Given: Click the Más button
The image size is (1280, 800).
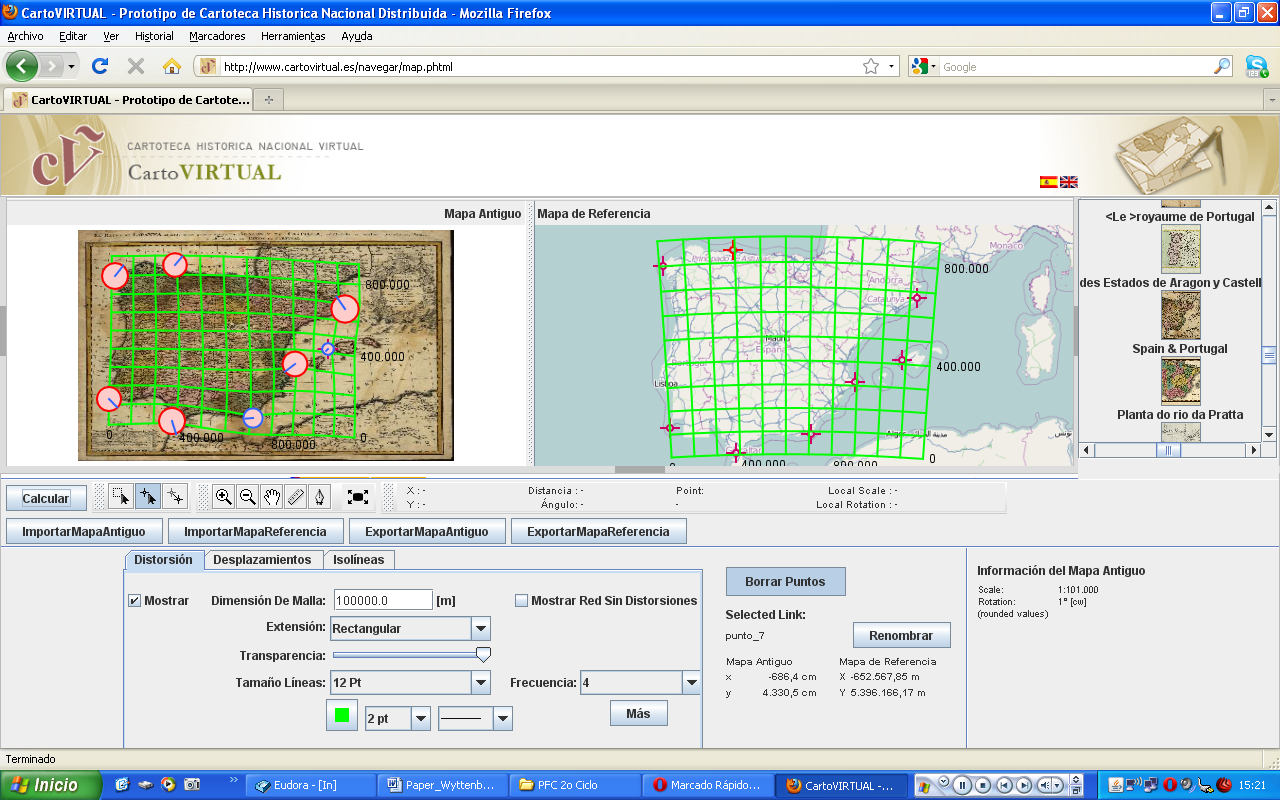Looking at the screenshot, I should click(x=638, y=713).
